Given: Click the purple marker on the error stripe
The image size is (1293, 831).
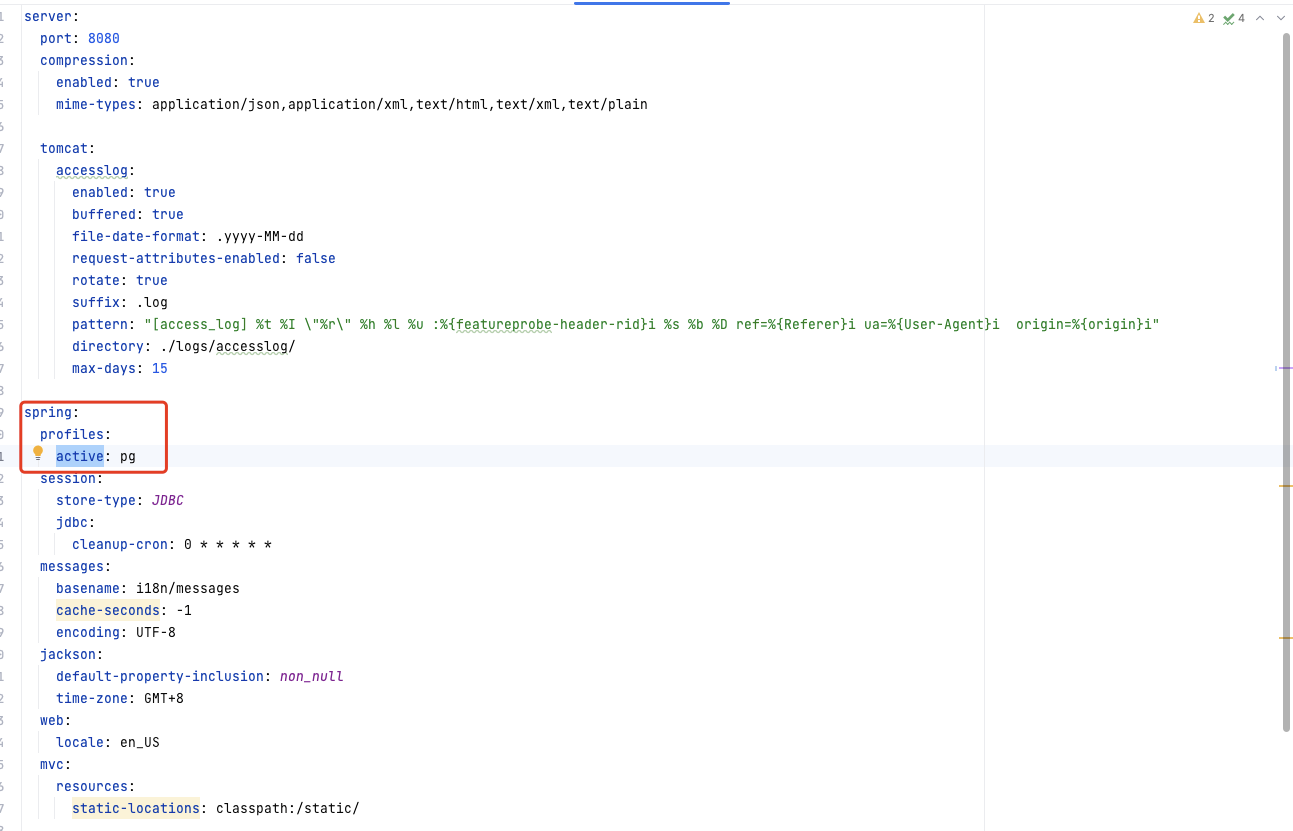Looking at the screenshot, I should point(1283,368).
